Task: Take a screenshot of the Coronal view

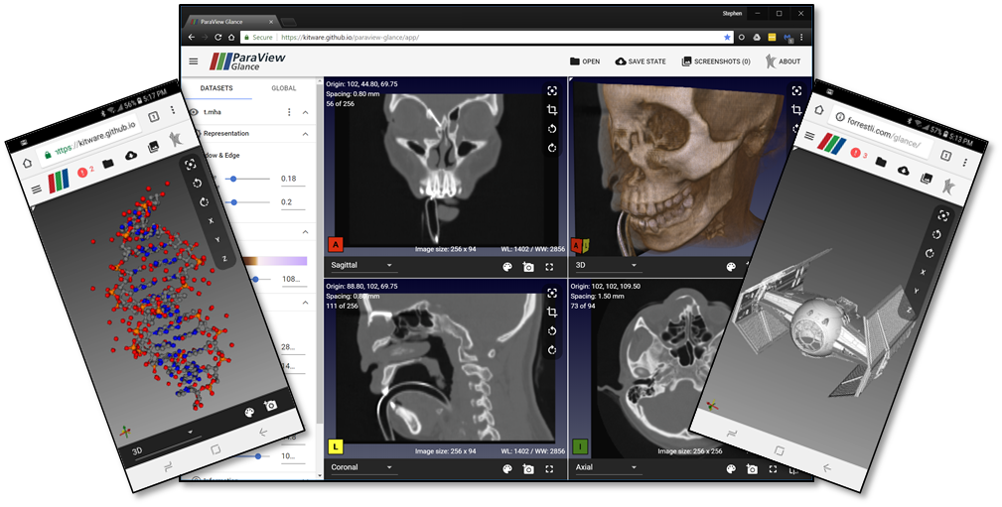Action: coord(528,469)
